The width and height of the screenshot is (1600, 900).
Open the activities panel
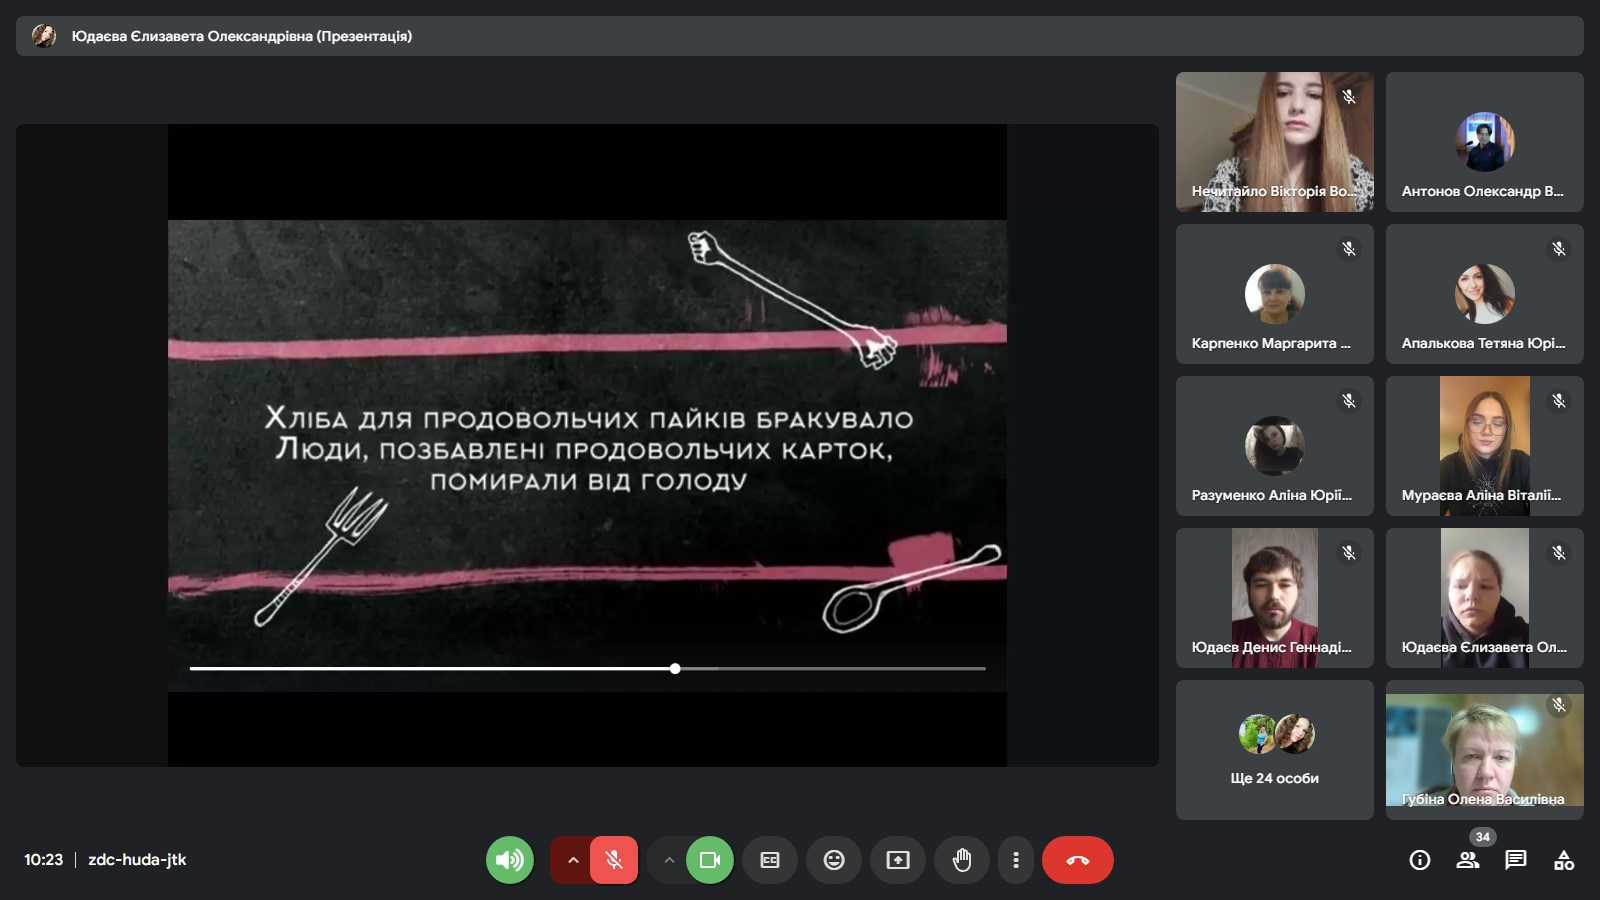(1564, 860)
